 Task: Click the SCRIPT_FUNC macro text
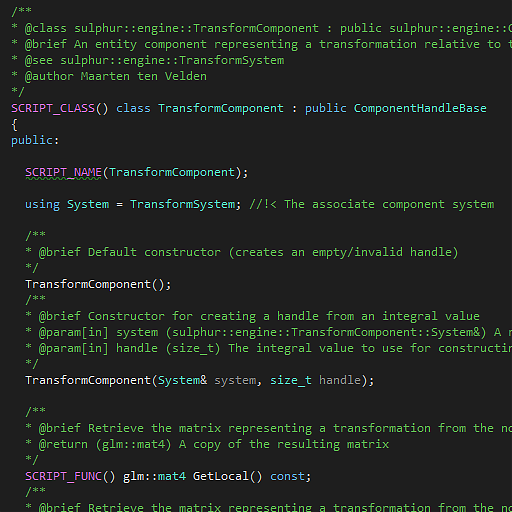pyautogui.click(x=63, y=476)
